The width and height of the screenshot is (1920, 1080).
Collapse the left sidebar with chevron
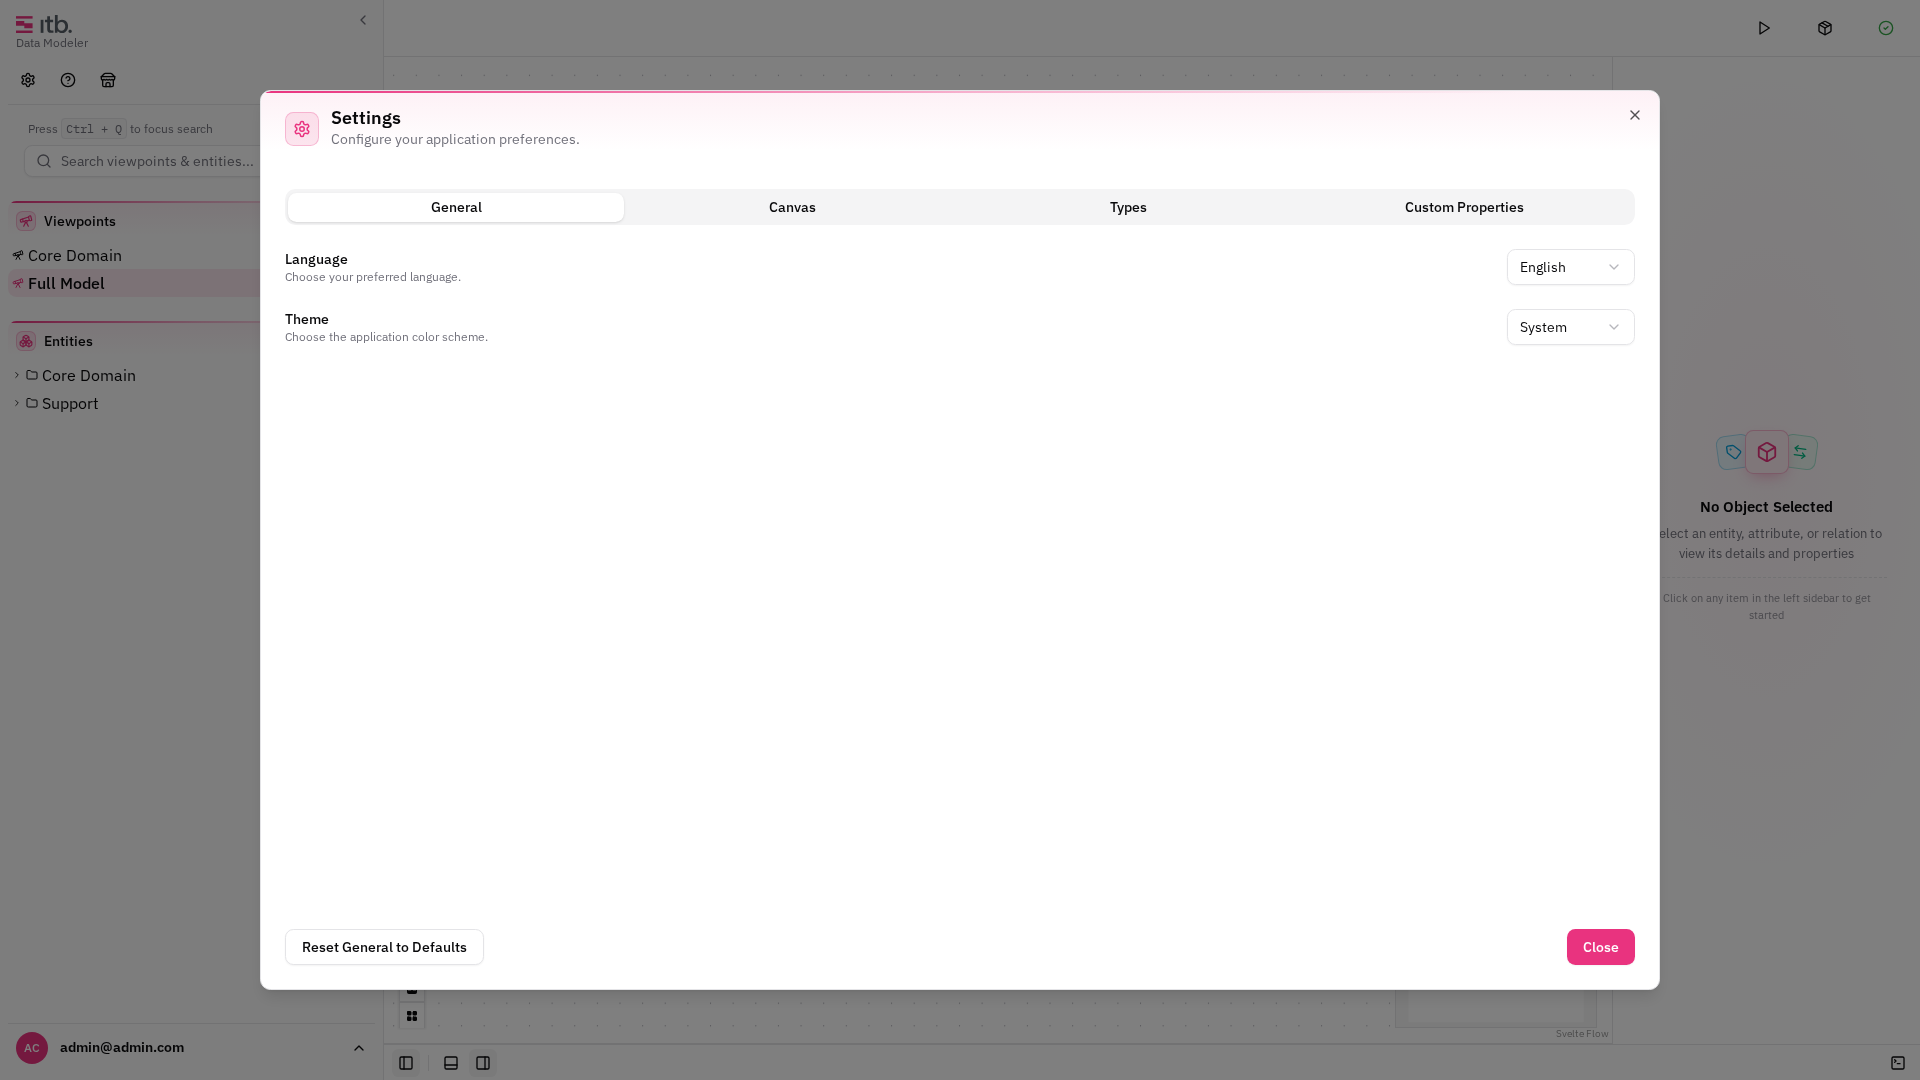pos(363,20)
